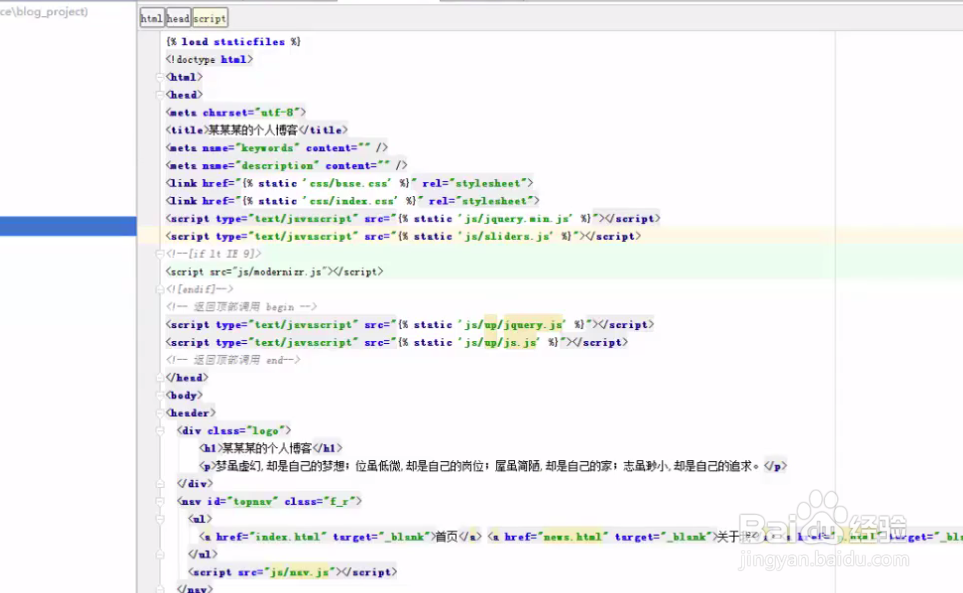Click the href="index.html" 首页 anchor
Screen dimensions: 963x593
tap(340, 537)
